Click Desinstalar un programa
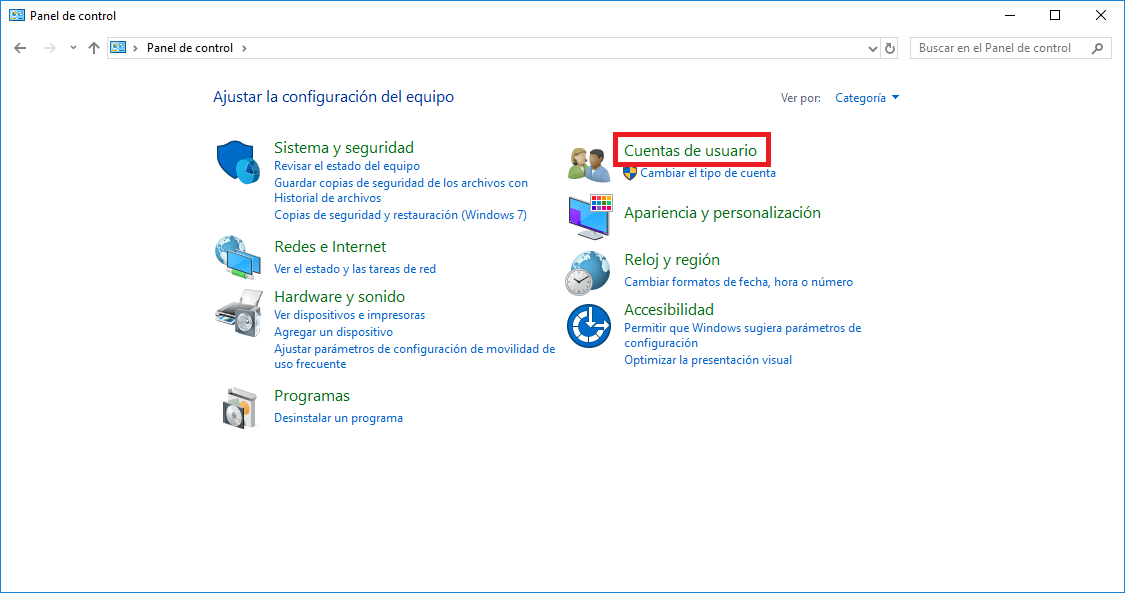This screenshot has height=593, width=1125. tap(339, 418)
